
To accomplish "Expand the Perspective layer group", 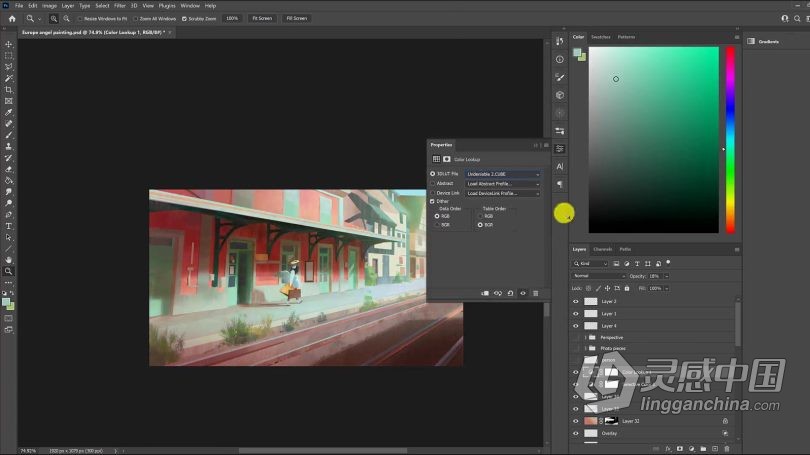I will click(585, 337).
